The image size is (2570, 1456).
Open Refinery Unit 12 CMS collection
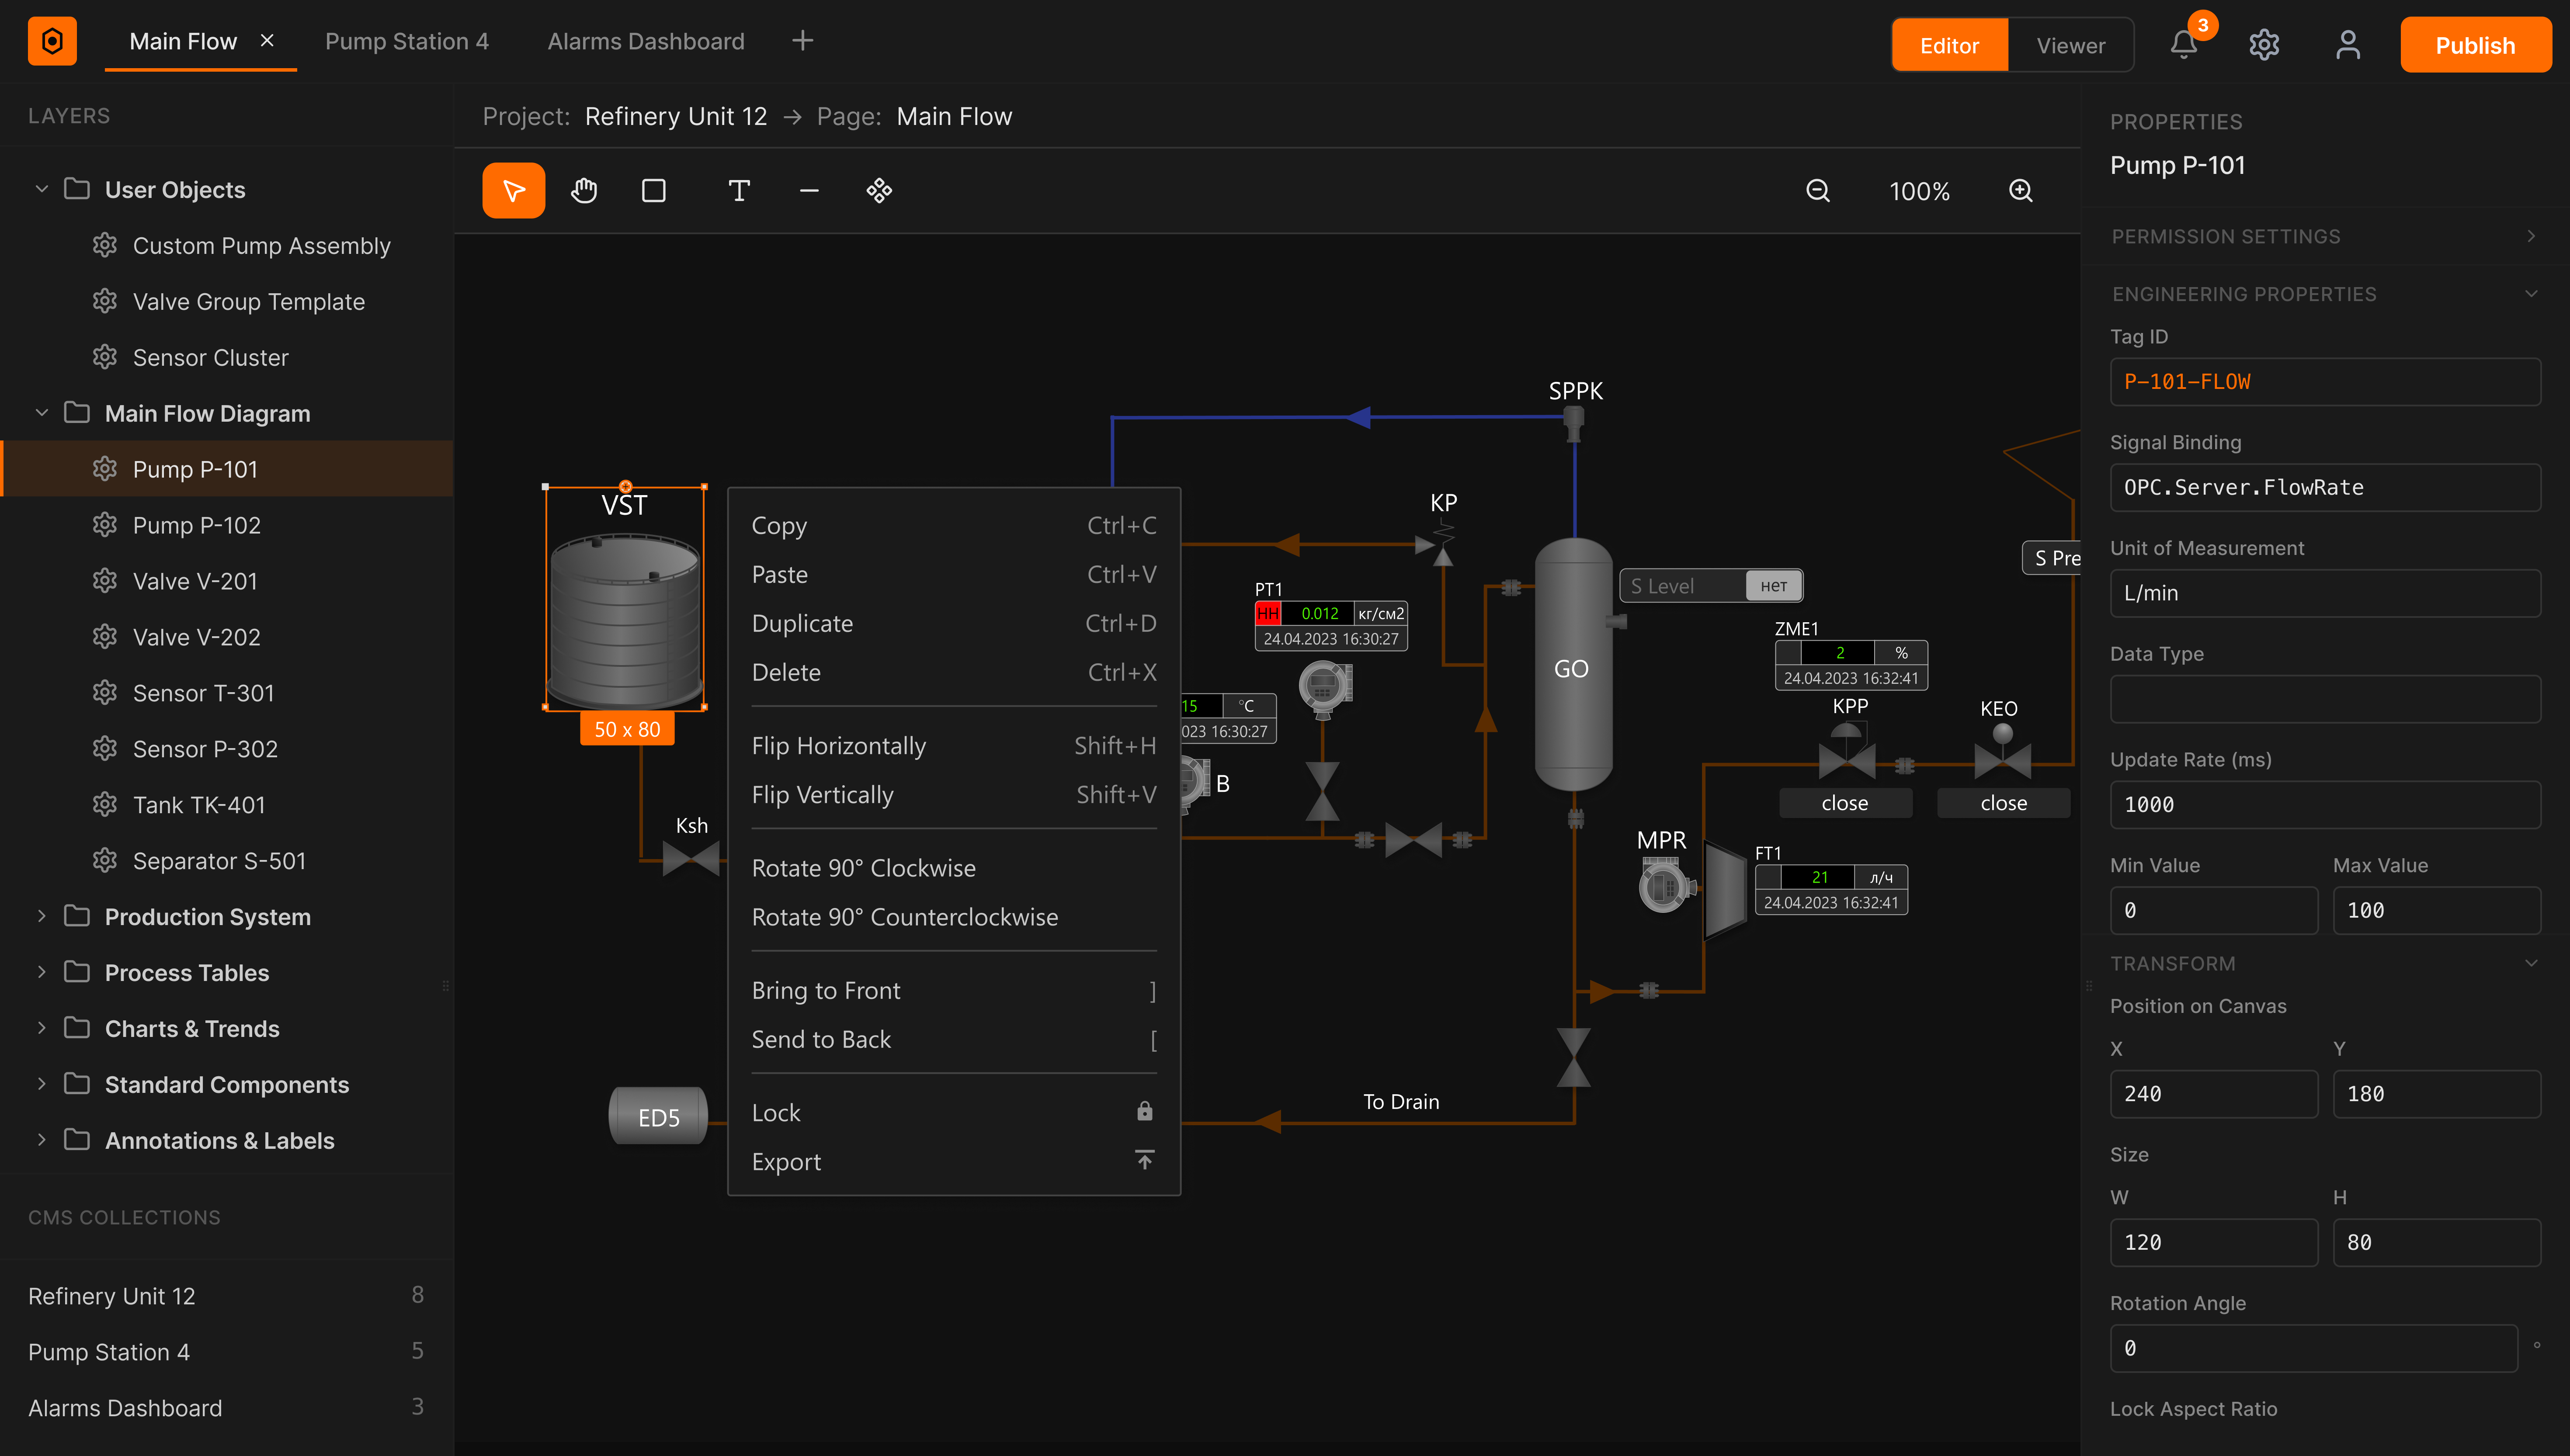tap(226, 1295)
